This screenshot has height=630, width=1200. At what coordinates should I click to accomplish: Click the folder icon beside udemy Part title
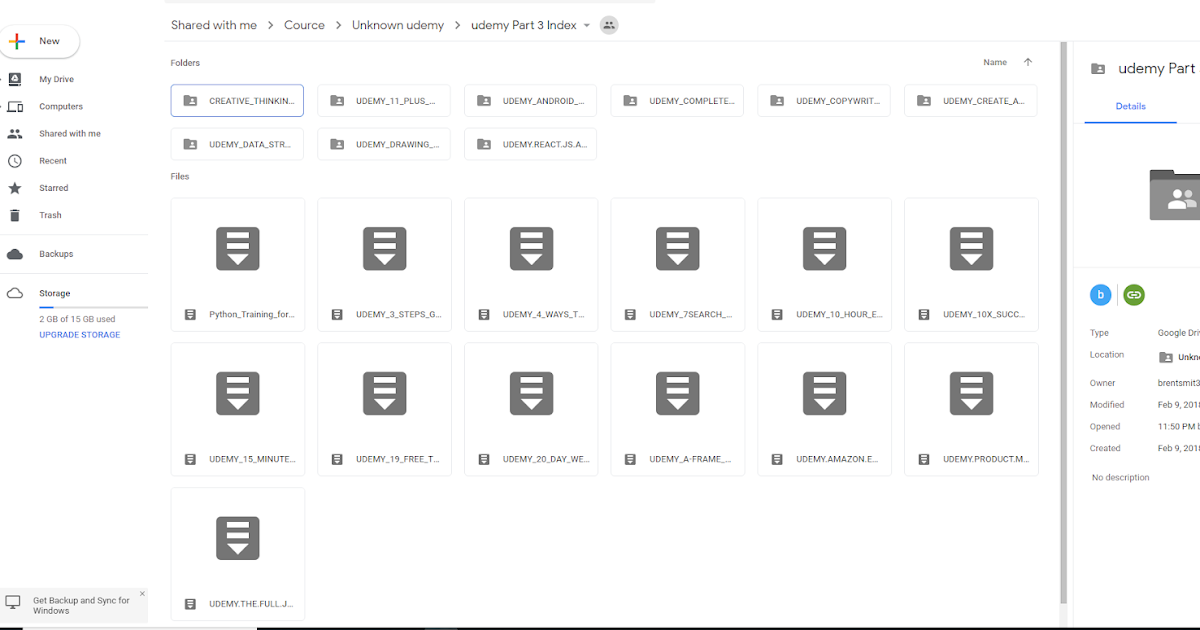[1098, 69]
